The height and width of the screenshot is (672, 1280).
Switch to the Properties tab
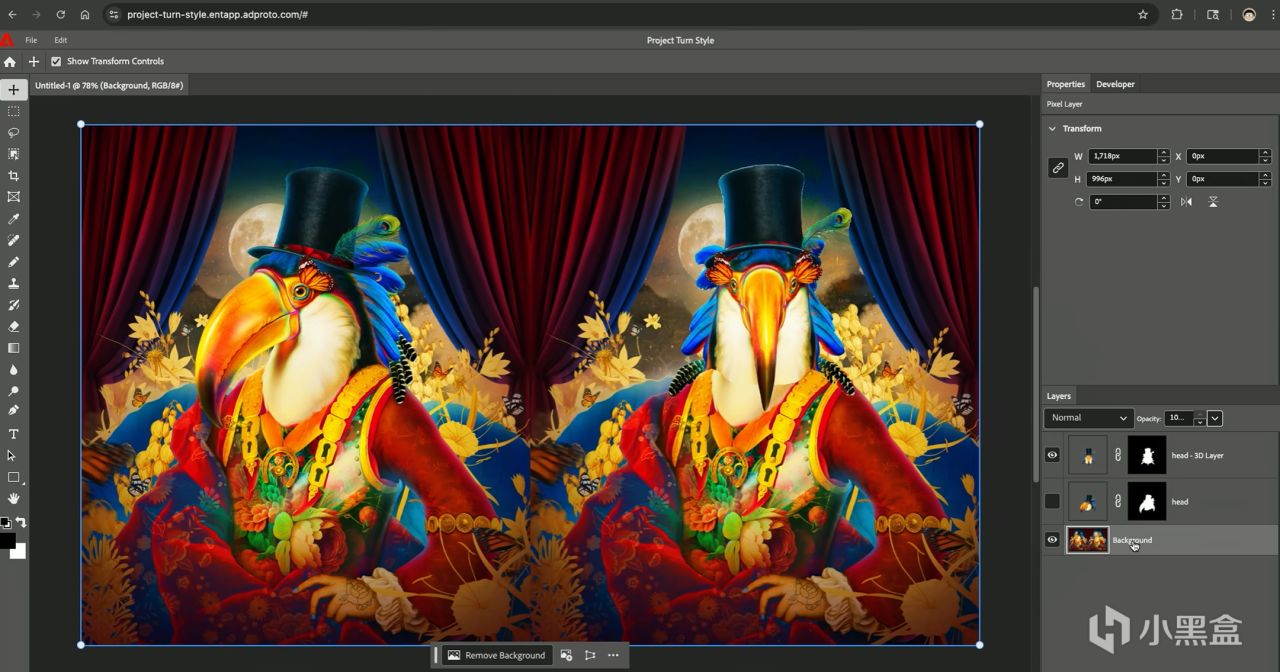pos(1065,84)
